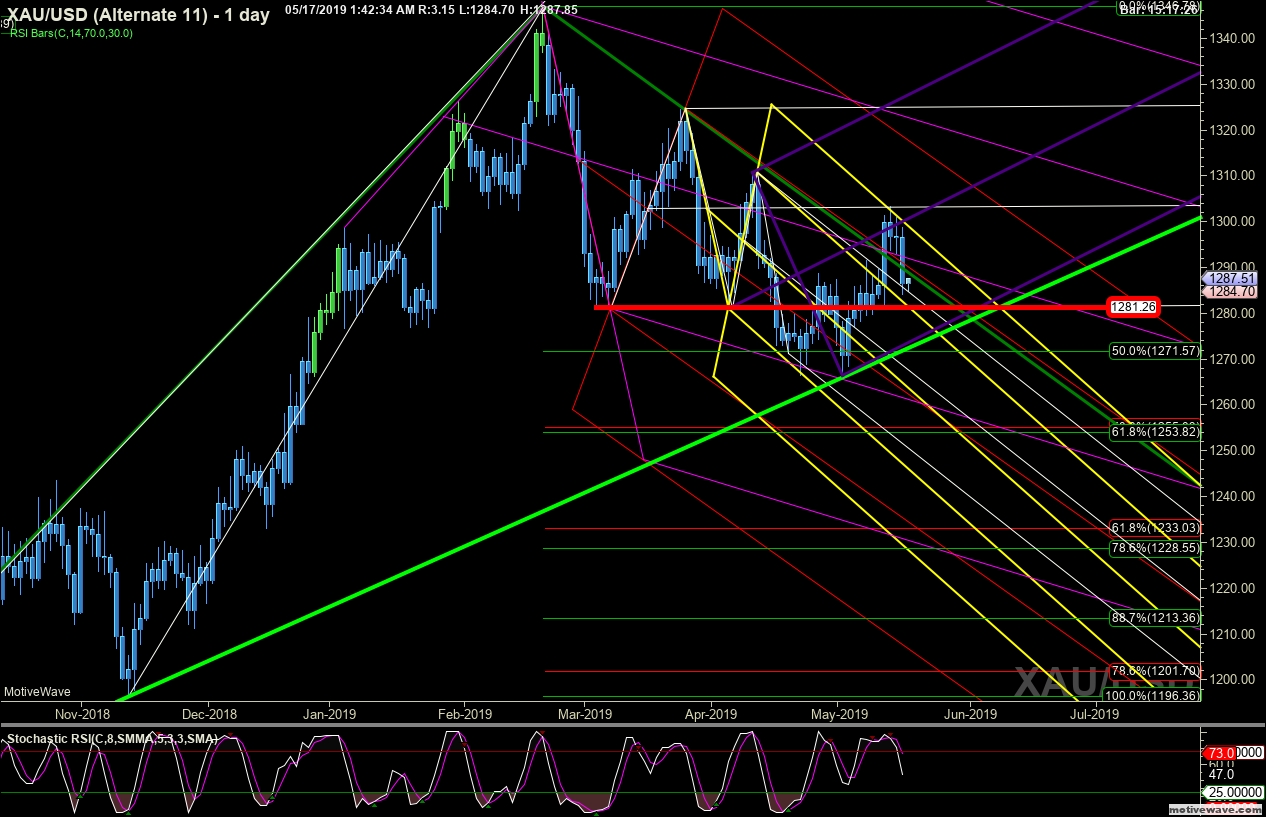Click the H:1287.85 high value in header
Screen dimensions: 1266x817
550,9
